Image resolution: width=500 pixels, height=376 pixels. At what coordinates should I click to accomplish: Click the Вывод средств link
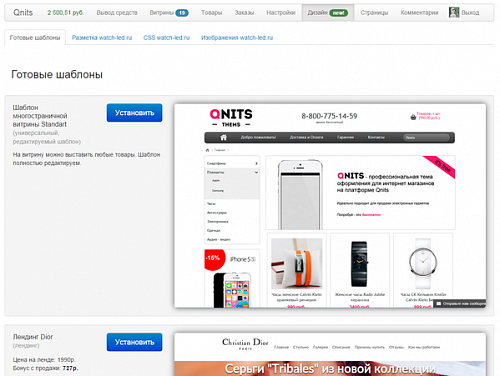coord(117,13)
